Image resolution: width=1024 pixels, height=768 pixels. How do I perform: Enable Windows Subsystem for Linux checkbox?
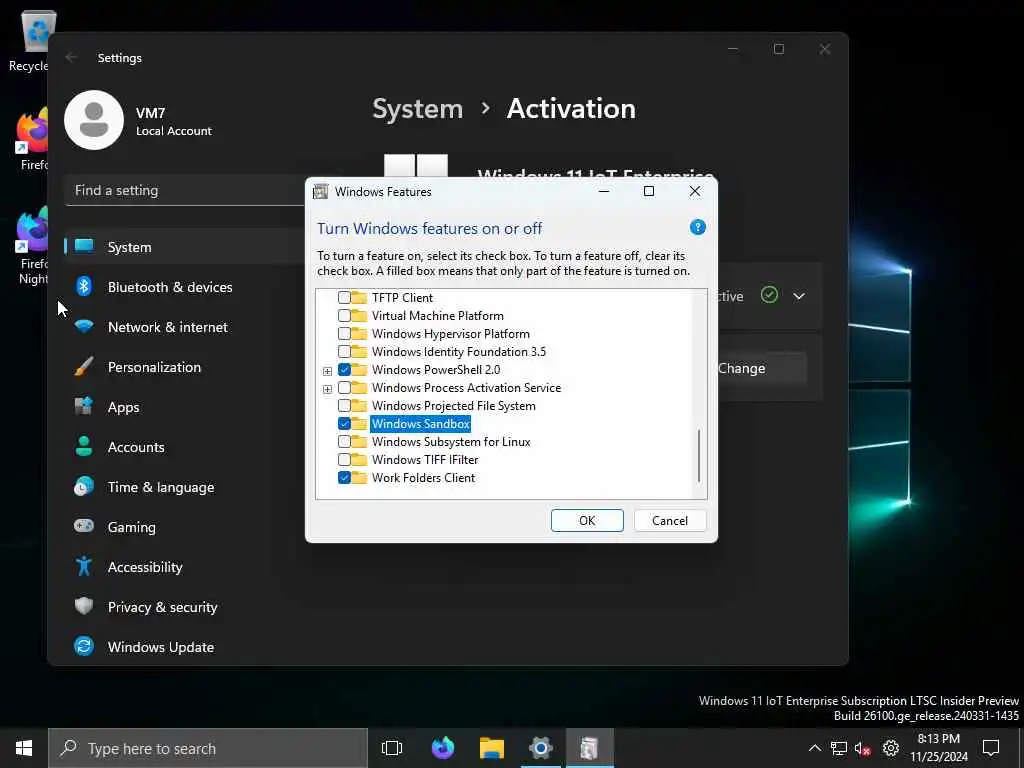point(344,441)
